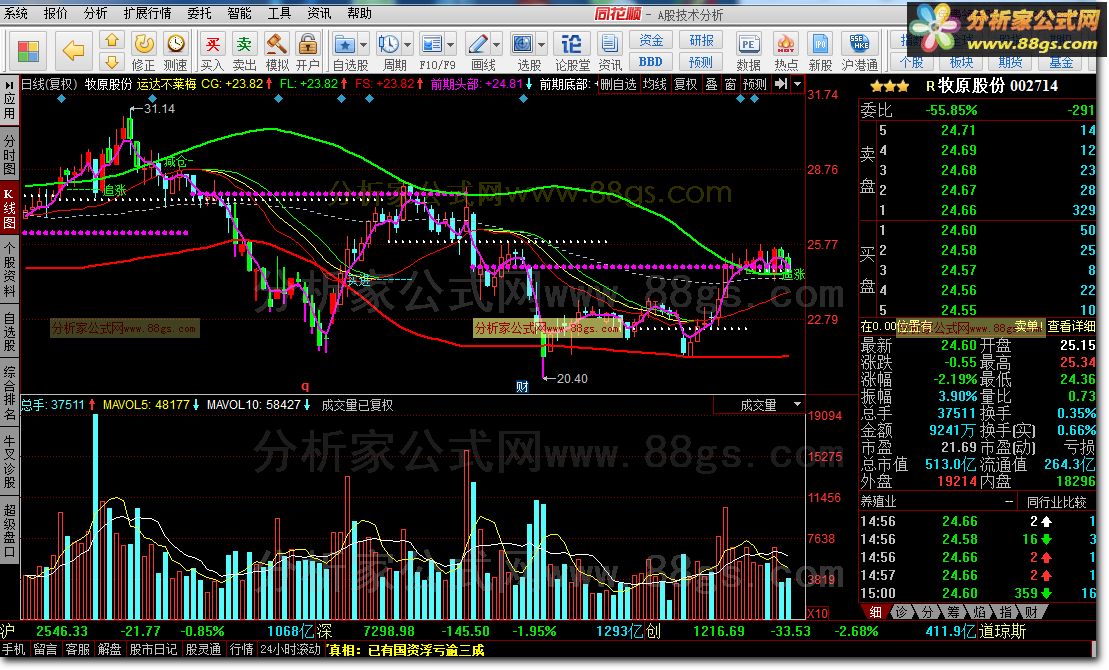
Task: Expand the 画线 dropdown arrow
Action: (x=497, y=45)
